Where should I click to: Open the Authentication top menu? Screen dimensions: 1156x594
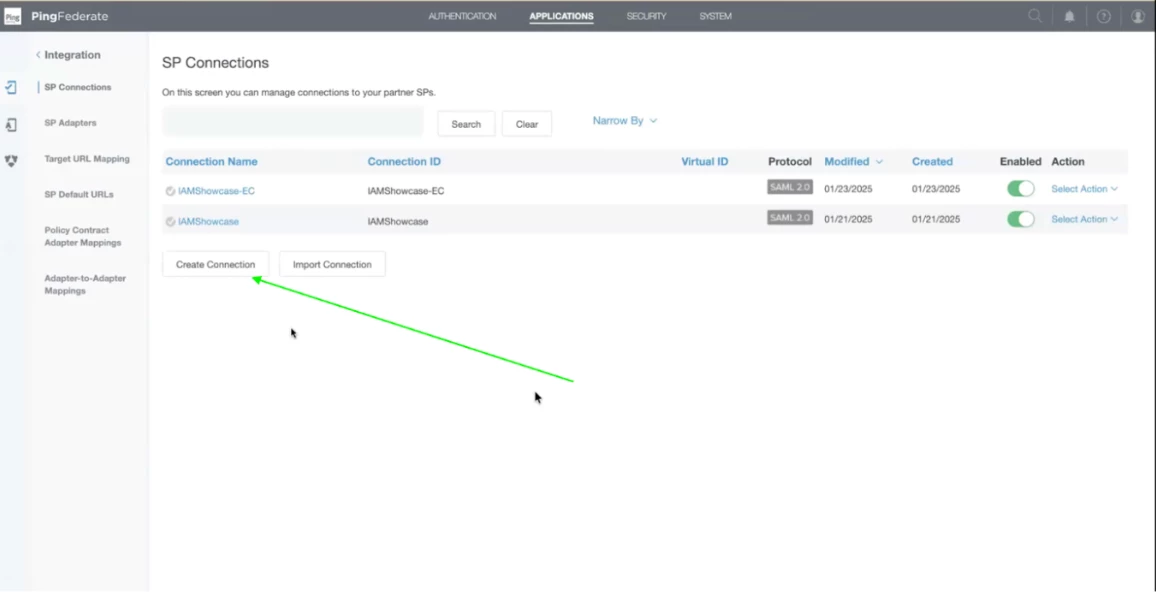point(462,16)
